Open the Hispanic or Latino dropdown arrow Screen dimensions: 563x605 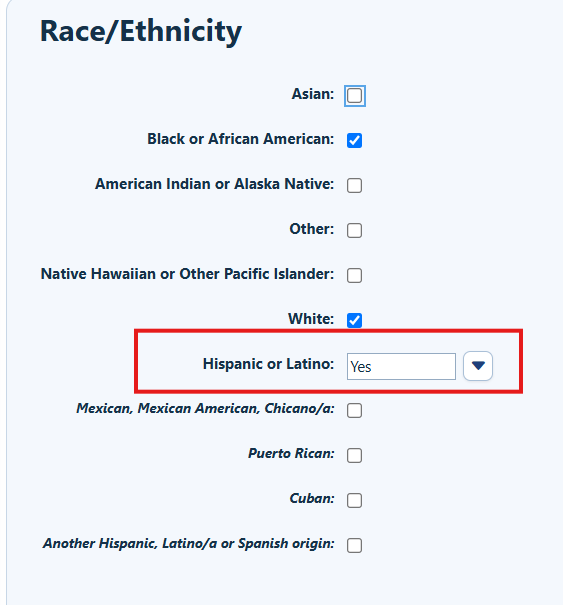tap(478, 366)
